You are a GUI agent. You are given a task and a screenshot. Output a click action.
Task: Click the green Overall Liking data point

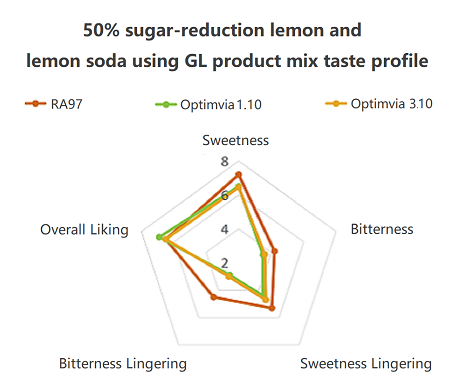159,237
